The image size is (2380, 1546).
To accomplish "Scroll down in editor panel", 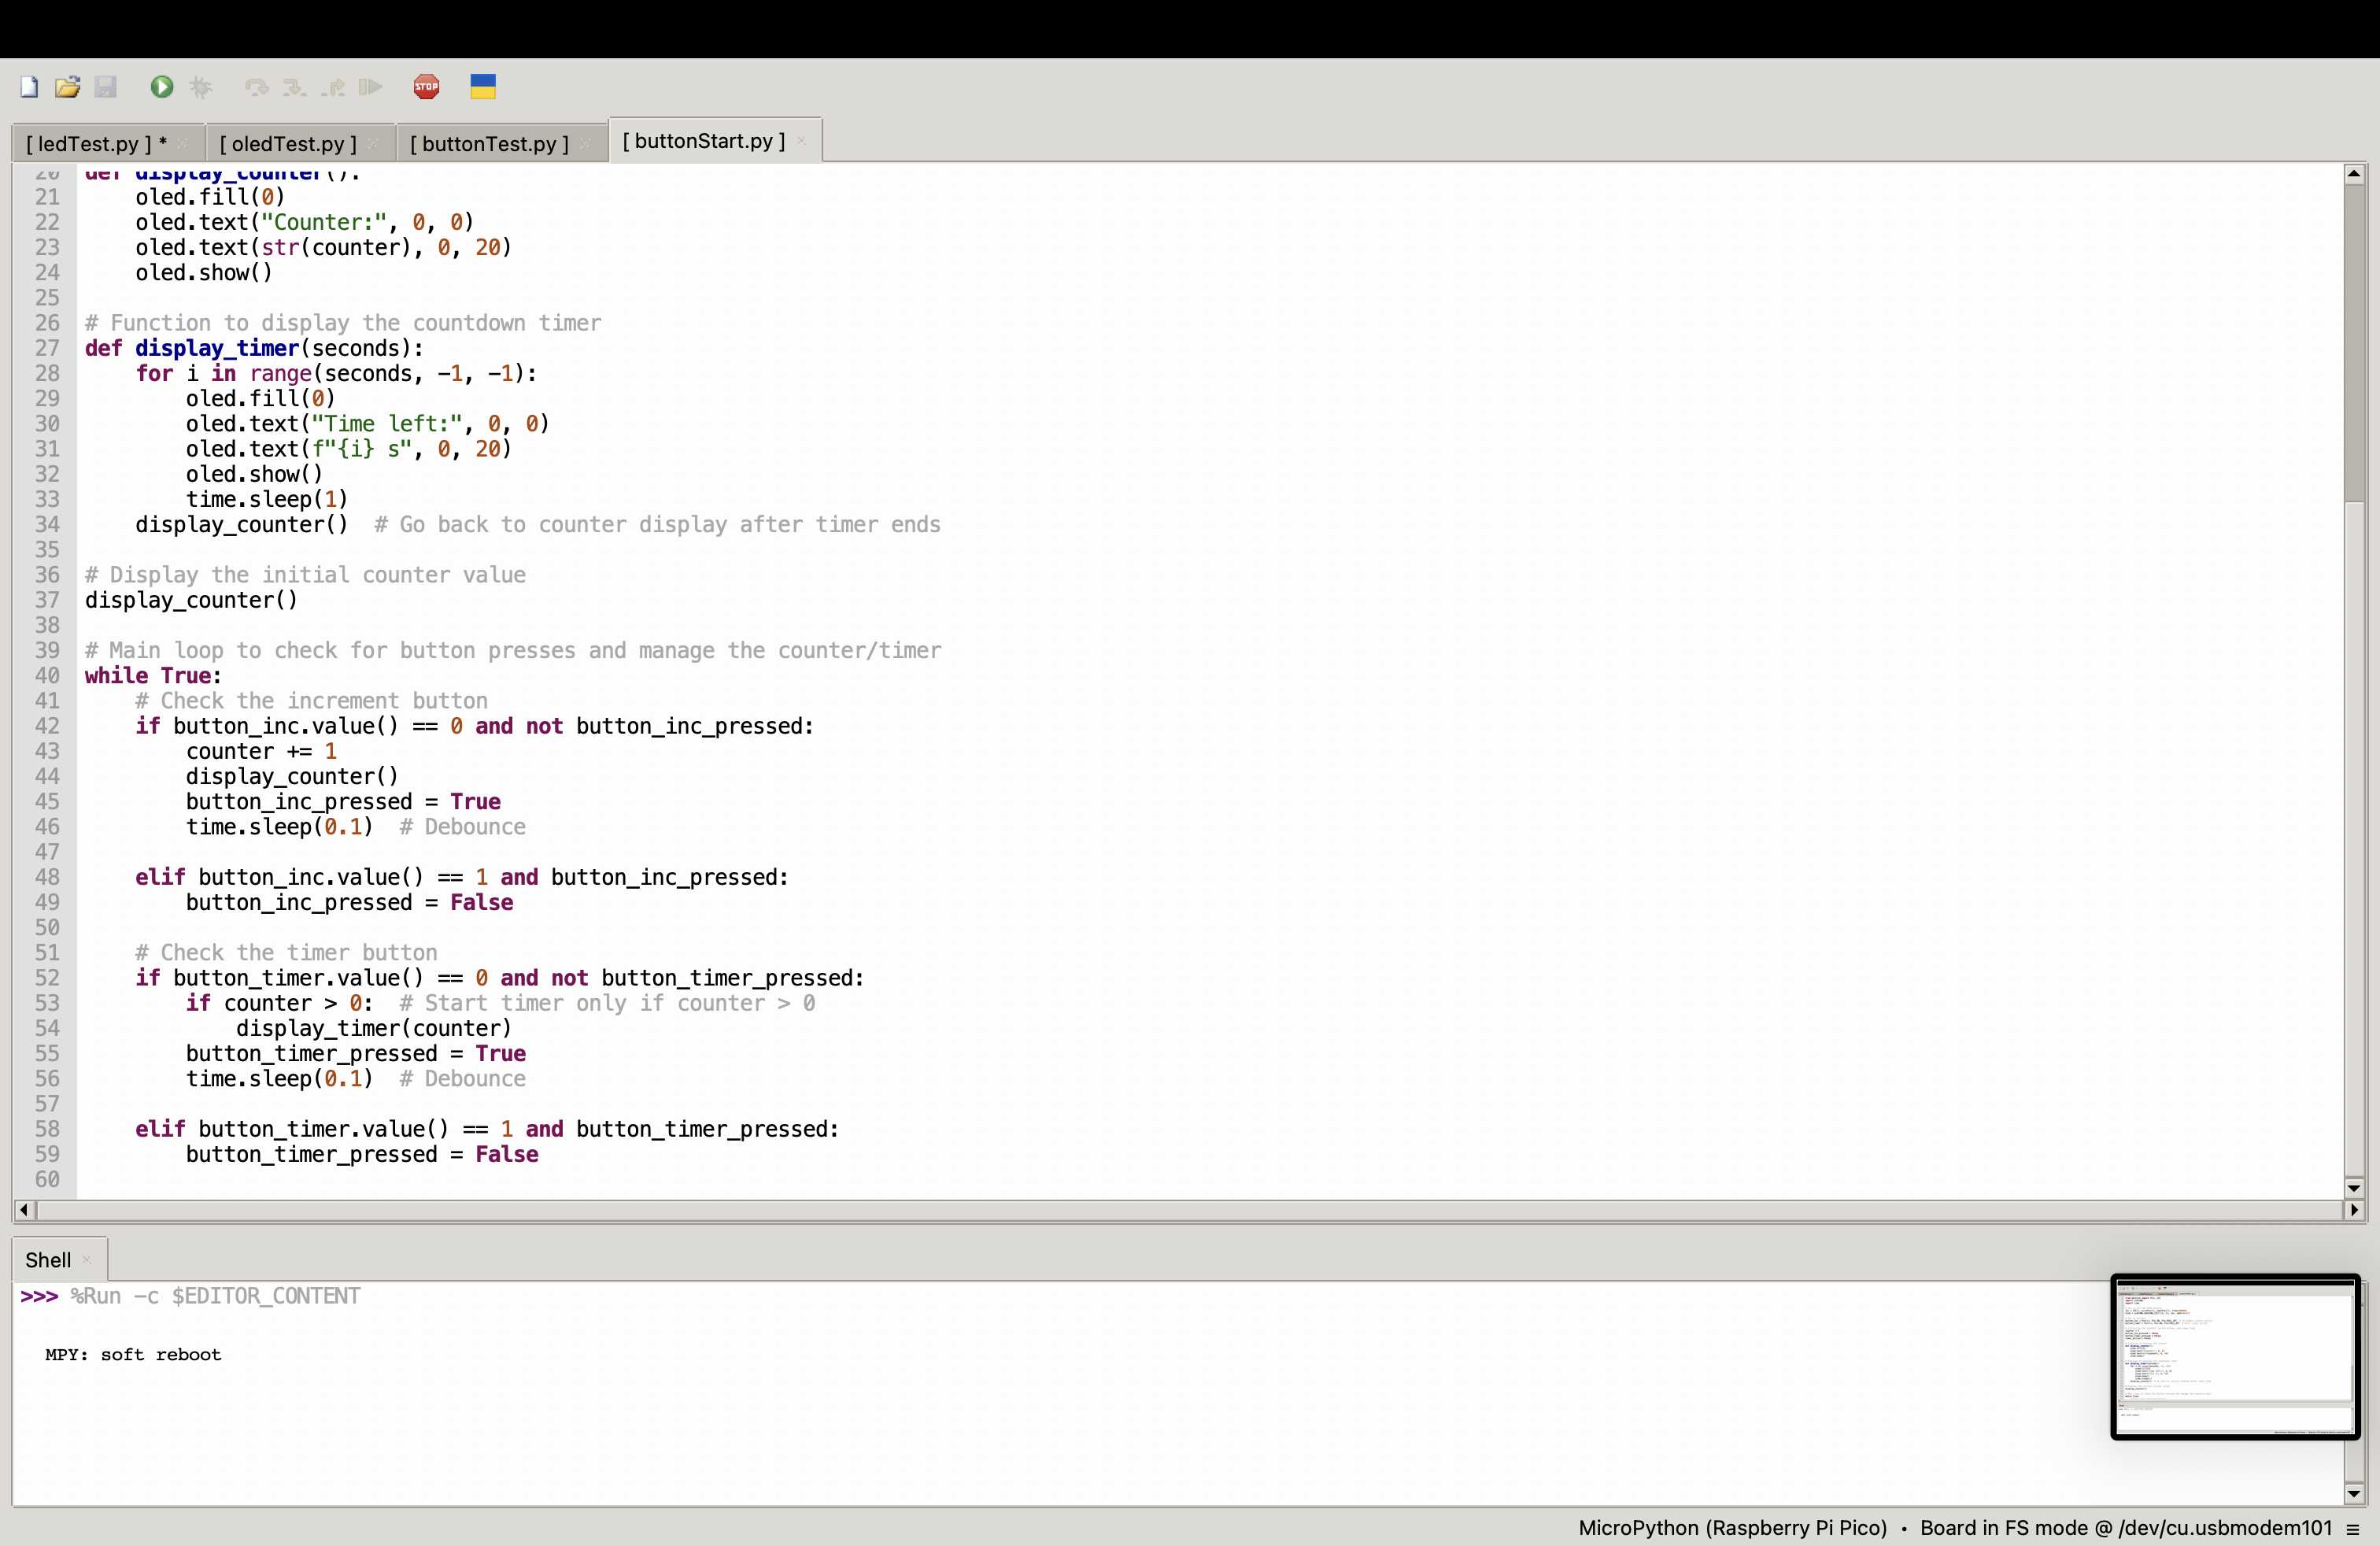I will click(x=2352, y=1187).
